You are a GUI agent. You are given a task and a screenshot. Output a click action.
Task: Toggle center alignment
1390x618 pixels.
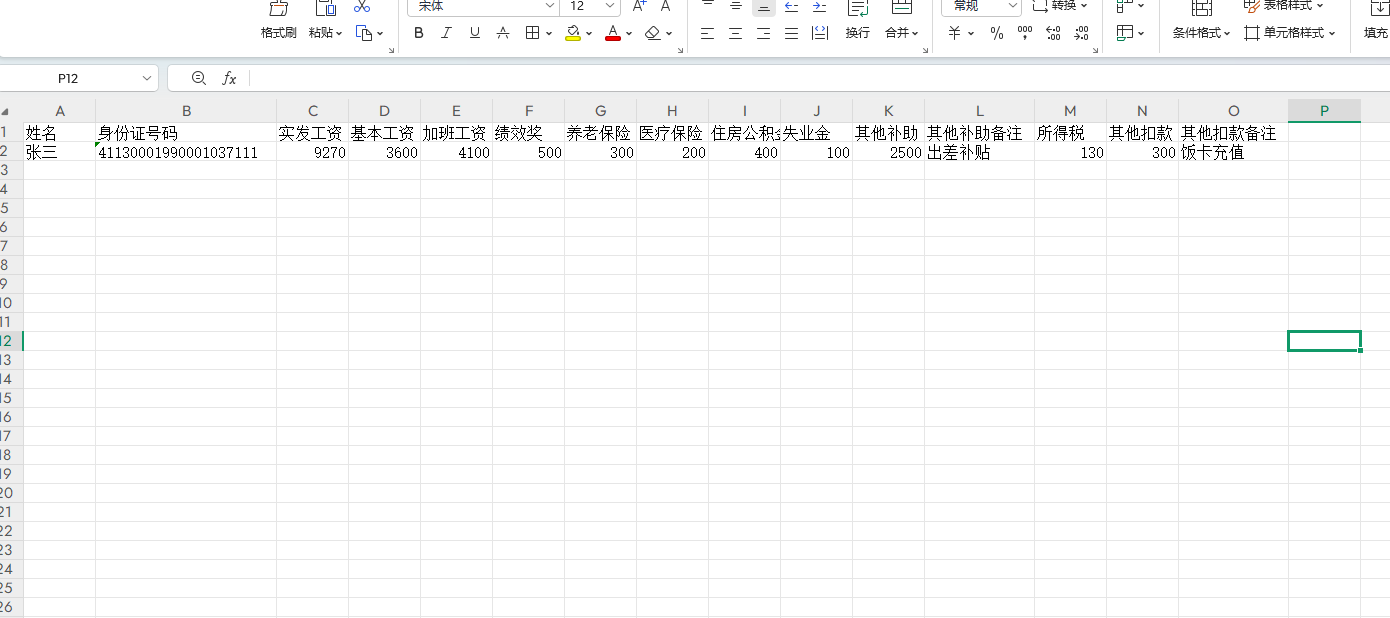click(735, 32)
